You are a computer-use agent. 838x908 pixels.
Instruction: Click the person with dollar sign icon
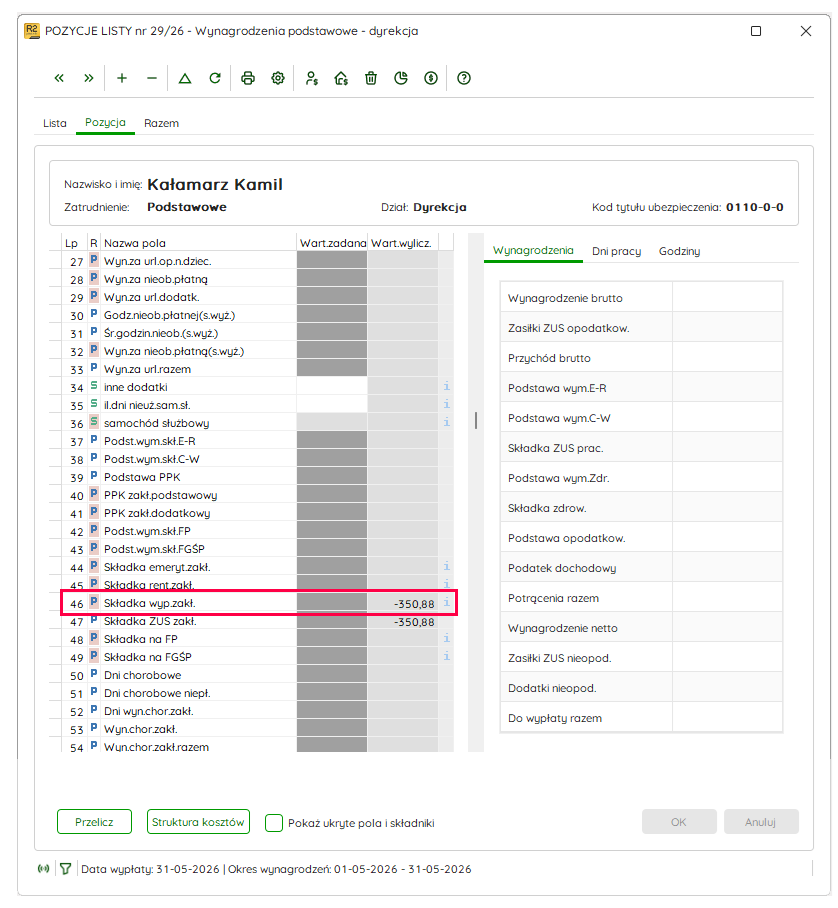(x=312, y=78)
